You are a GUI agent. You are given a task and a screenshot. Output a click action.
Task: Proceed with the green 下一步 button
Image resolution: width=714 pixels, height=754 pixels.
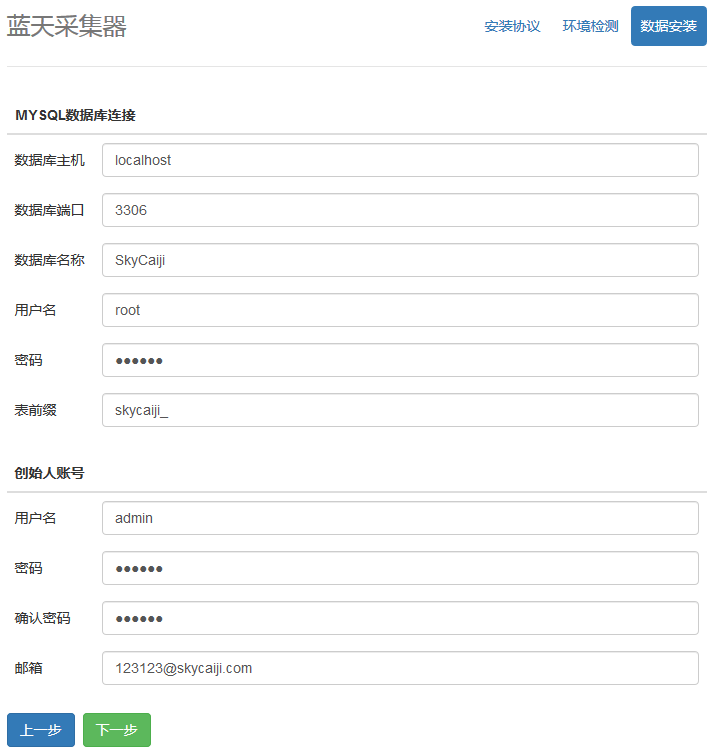pyautogui.click(x=117, y=730)
